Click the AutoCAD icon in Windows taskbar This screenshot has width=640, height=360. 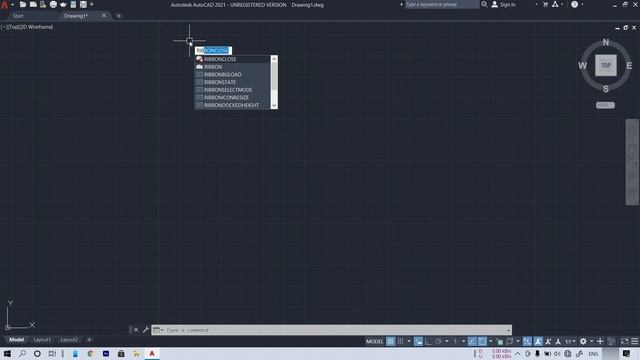(x=152, y=353)
